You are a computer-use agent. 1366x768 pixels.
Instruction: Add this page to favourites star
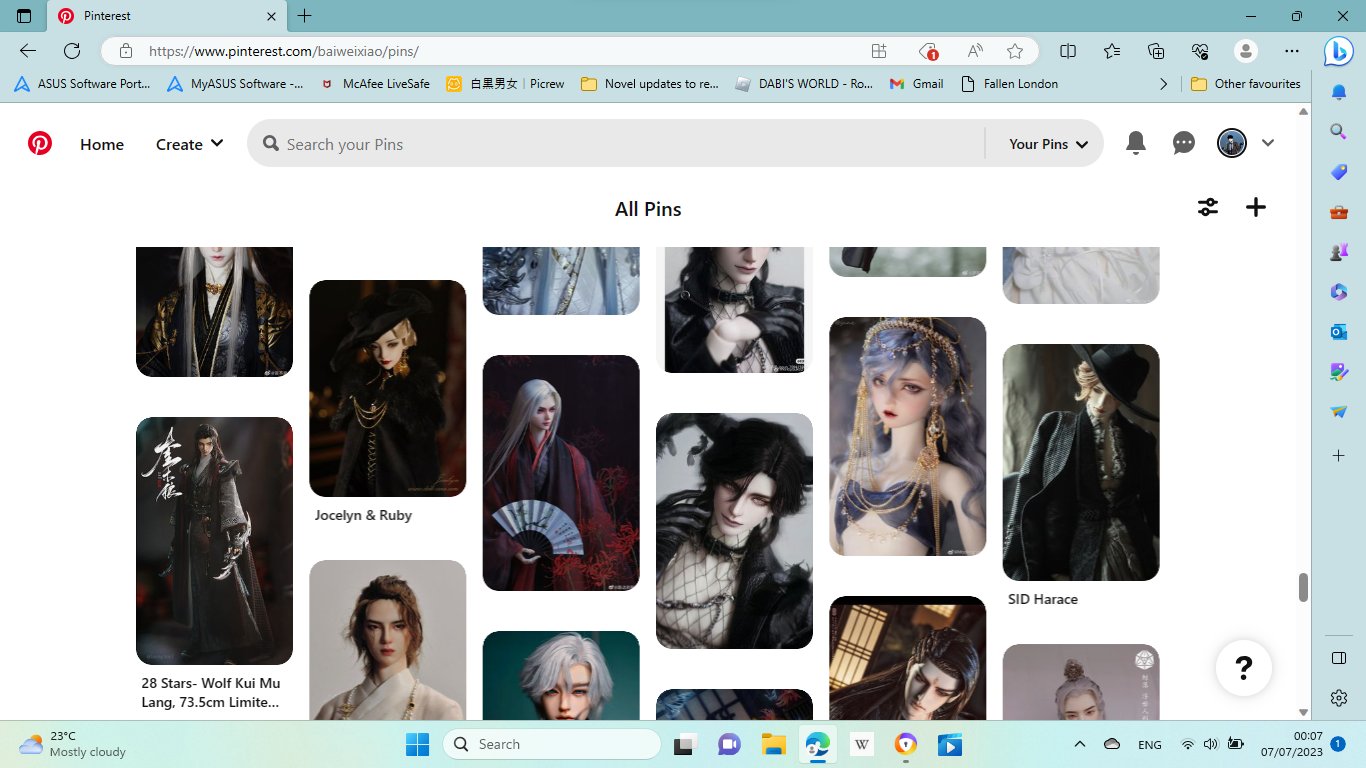tap(1015, 51)
